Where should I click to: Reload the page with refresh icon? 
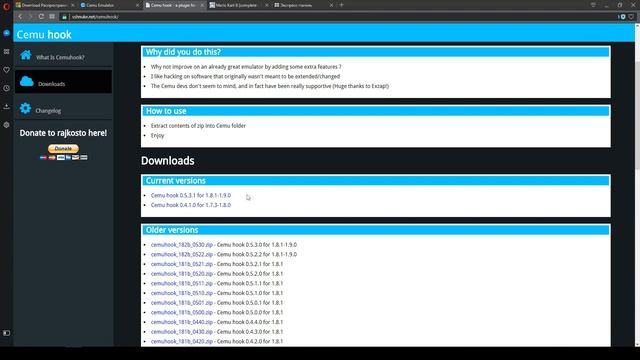click(41, 16)
